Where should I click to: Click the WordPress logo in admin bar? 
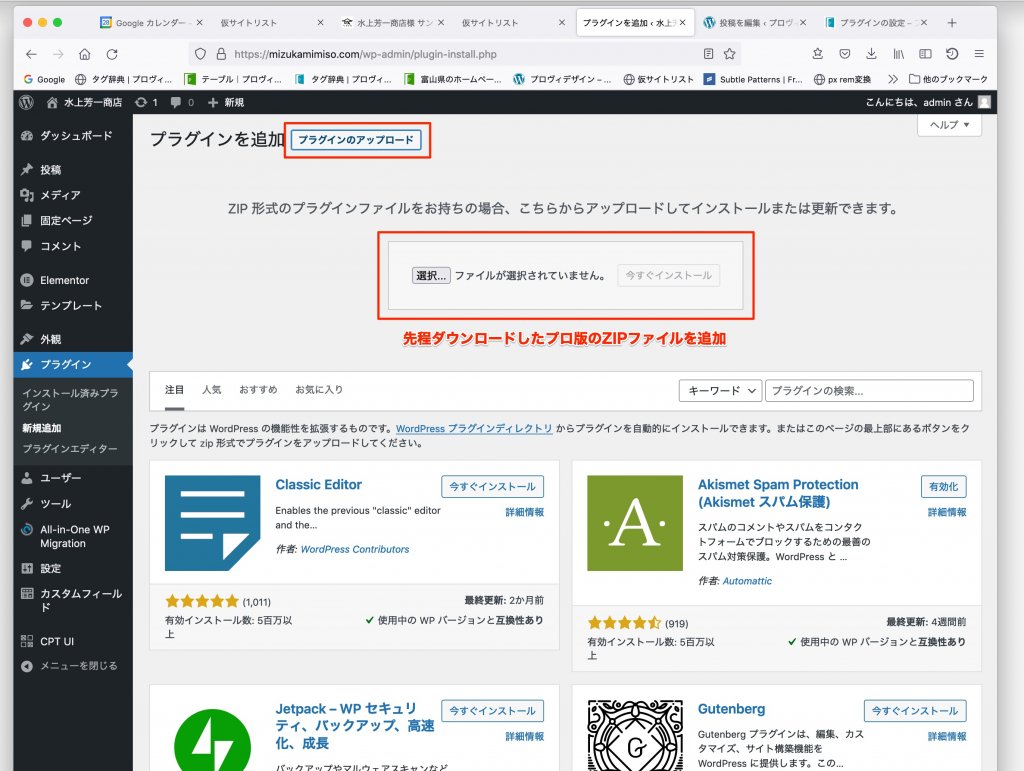pyautogui.click(x=27, y=102)
